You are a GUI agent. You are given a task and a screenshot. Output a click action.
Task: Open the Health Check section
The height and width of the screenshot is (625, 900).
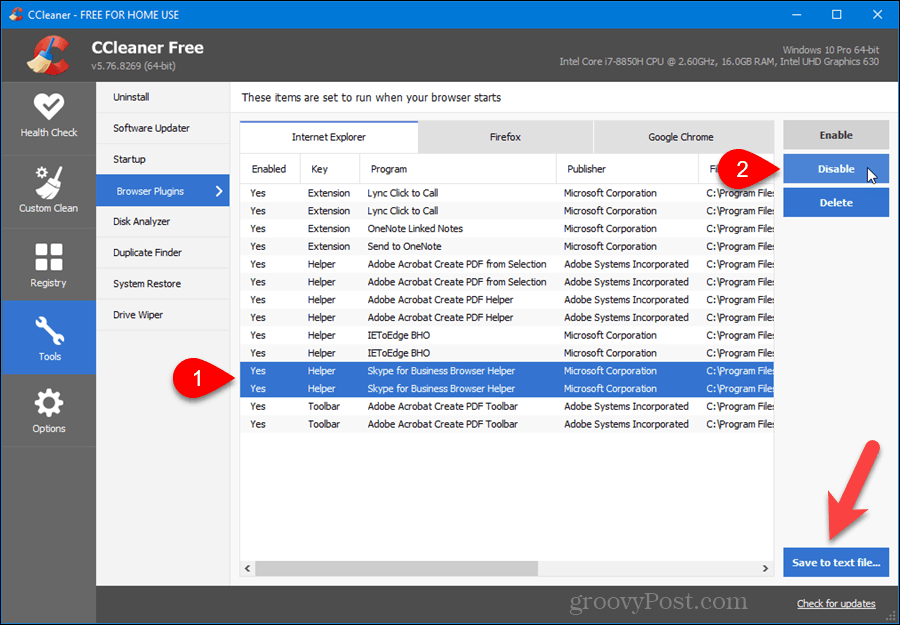[x=48, y=118]
